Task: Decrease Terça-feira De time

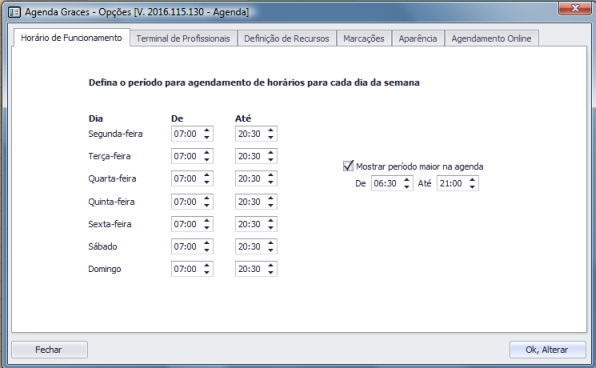Action: (x=206, y=160)
